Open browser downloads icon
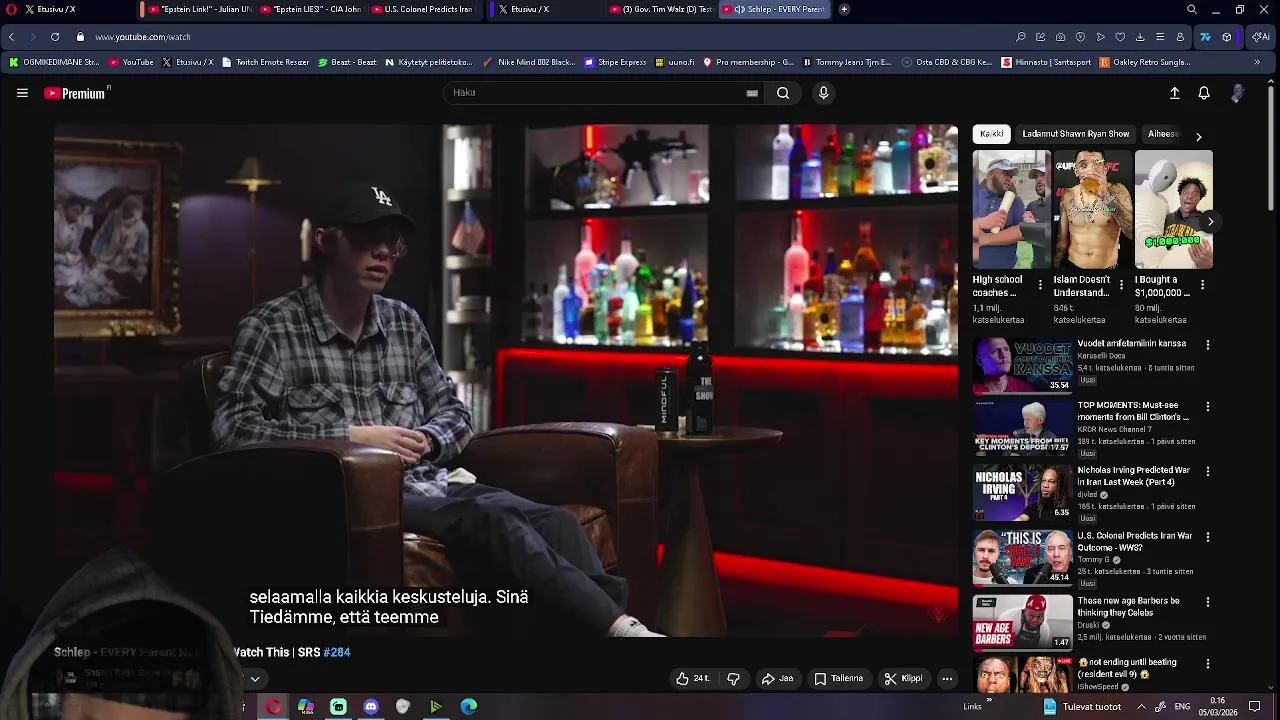Image resolution: width=1280 pixels, height=720 pixels. point(1140,37)
